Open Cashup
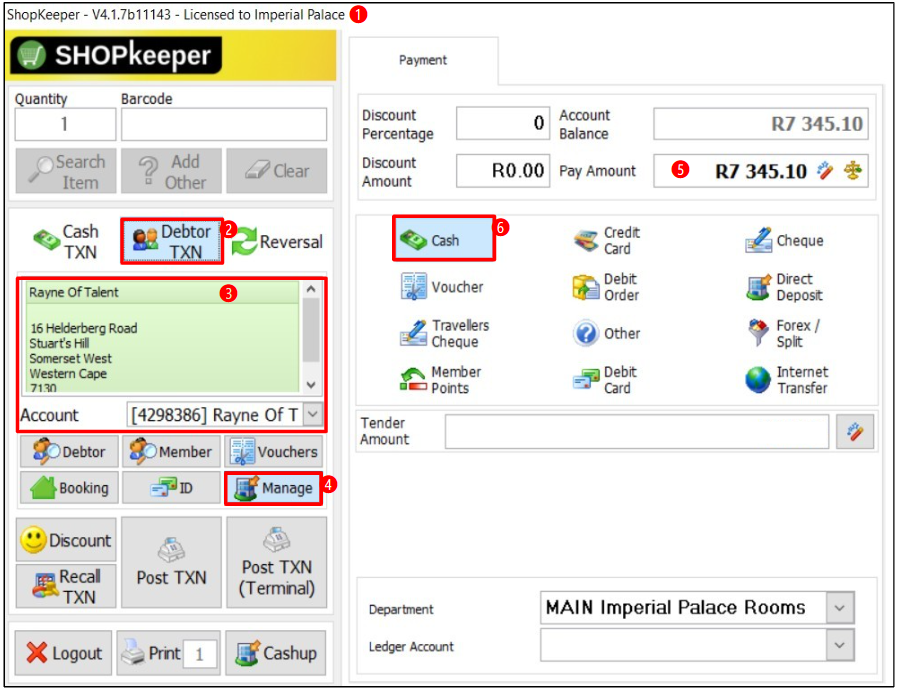 [x=275, y=653]
